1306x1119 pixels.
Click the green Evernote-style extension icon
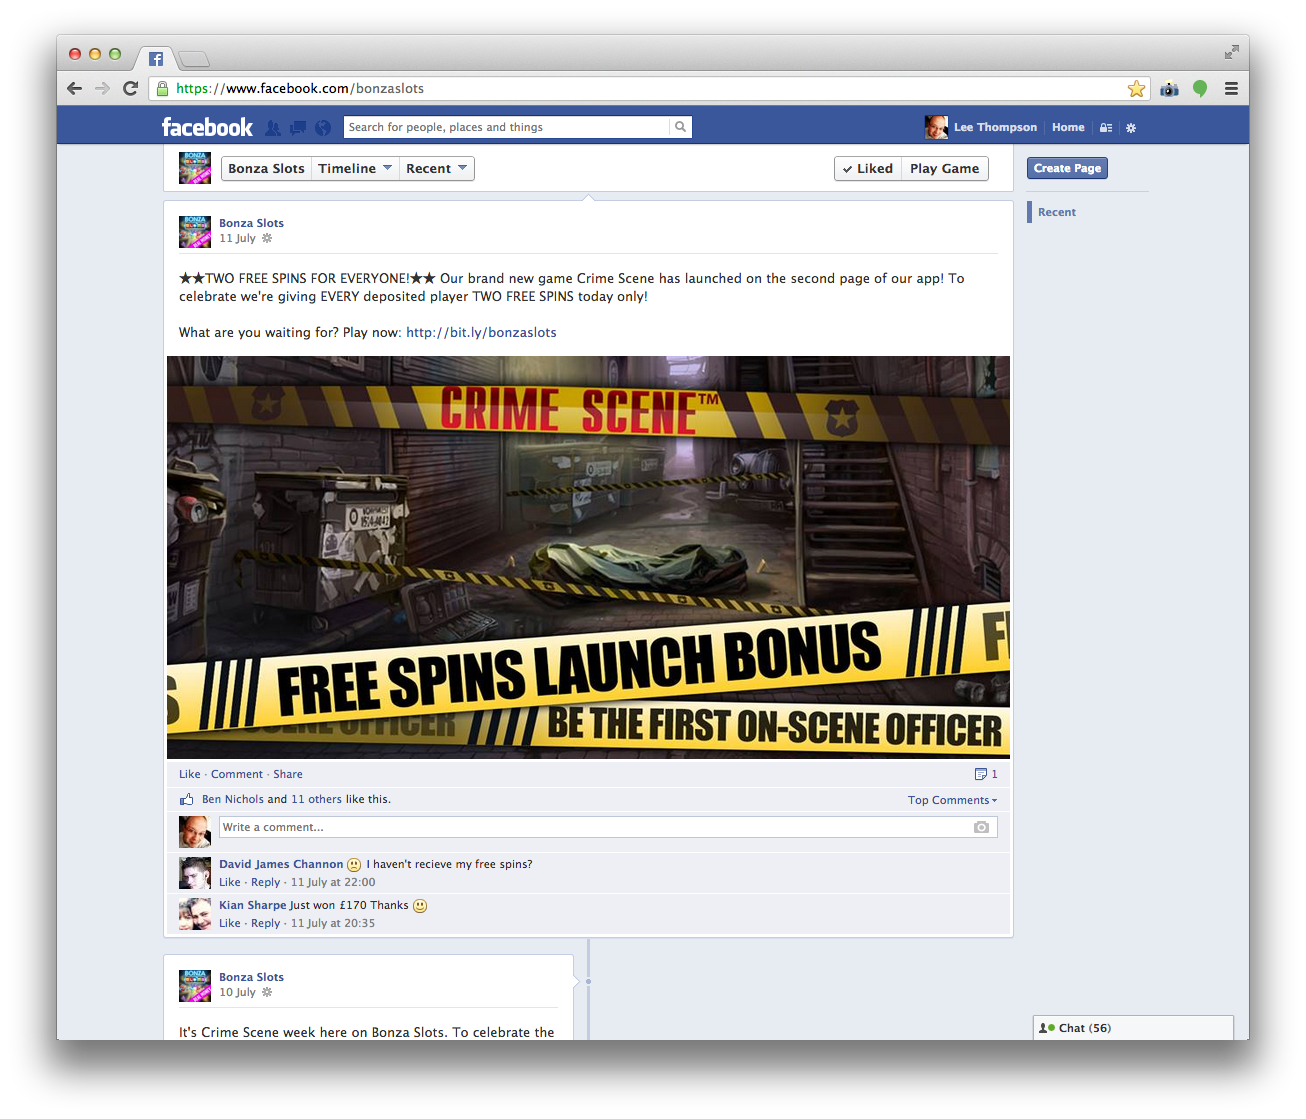tap(1200, 89)
